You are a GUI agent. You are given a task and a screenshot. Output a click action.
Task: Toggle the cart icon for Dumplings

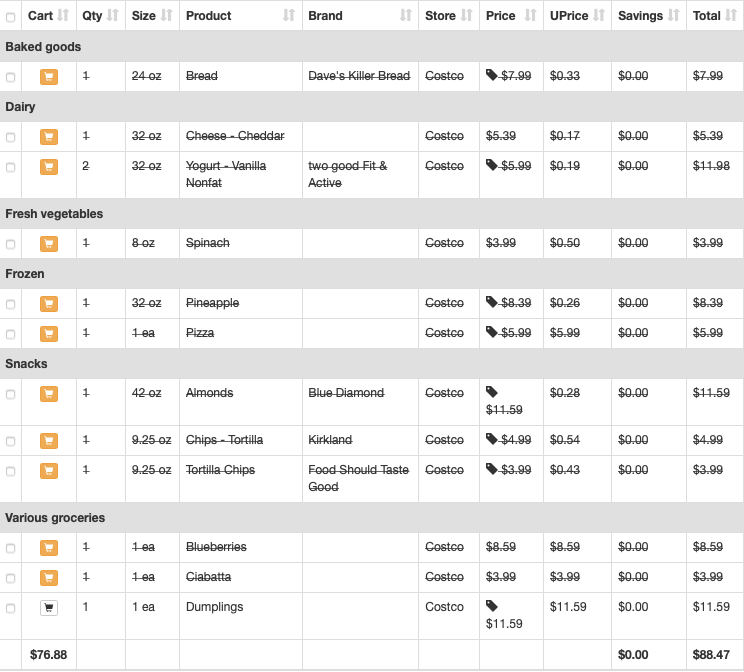(x=49, y=607)
